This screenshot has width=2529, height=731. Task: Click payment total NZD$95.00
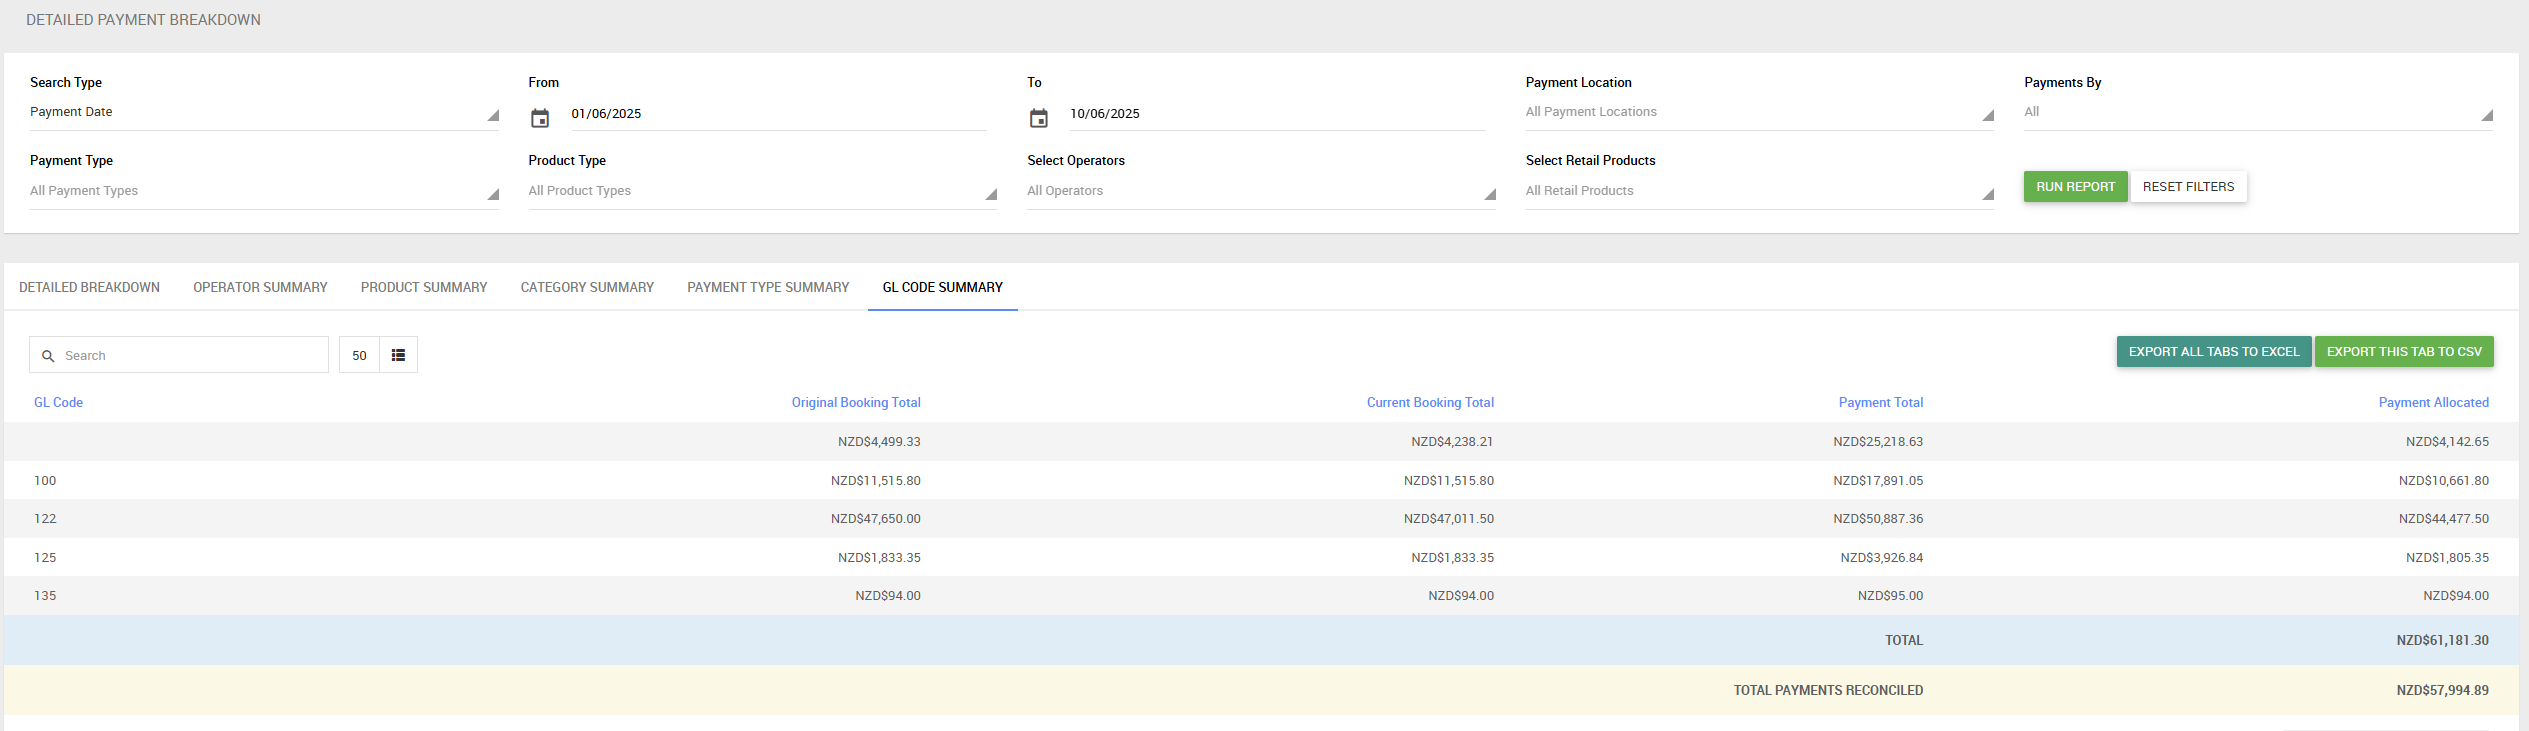click(x=1890, y=596)
